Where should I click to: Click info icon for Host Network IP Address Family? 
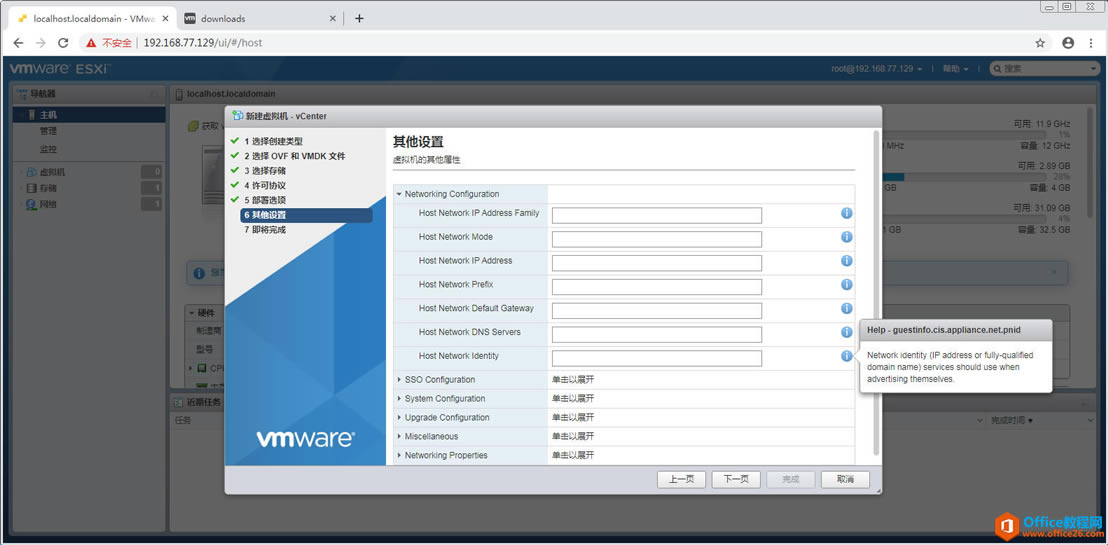tap(846, 213)
